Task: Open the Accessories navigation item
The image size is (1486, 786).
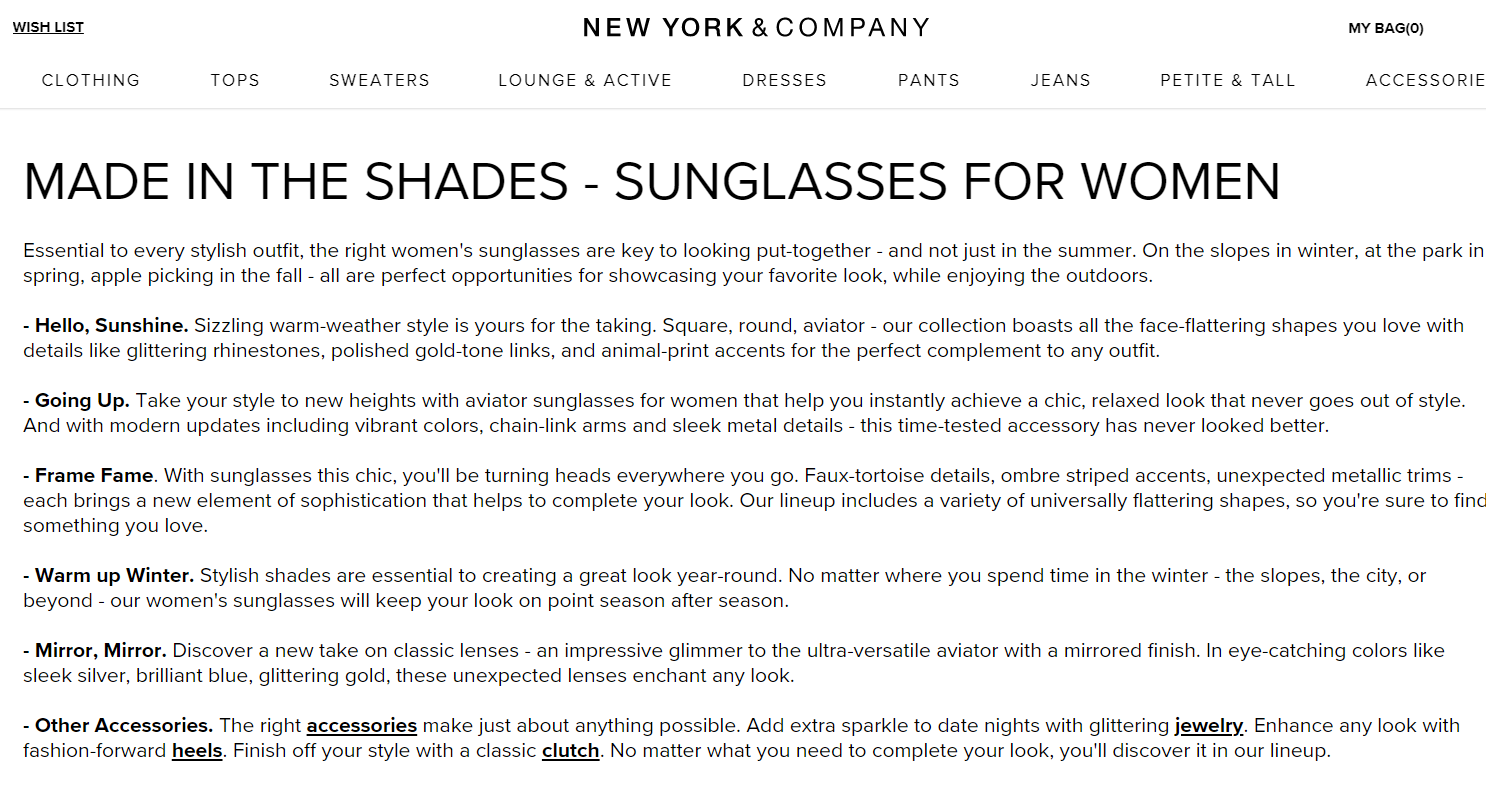Action: (x=1425, y=80)
